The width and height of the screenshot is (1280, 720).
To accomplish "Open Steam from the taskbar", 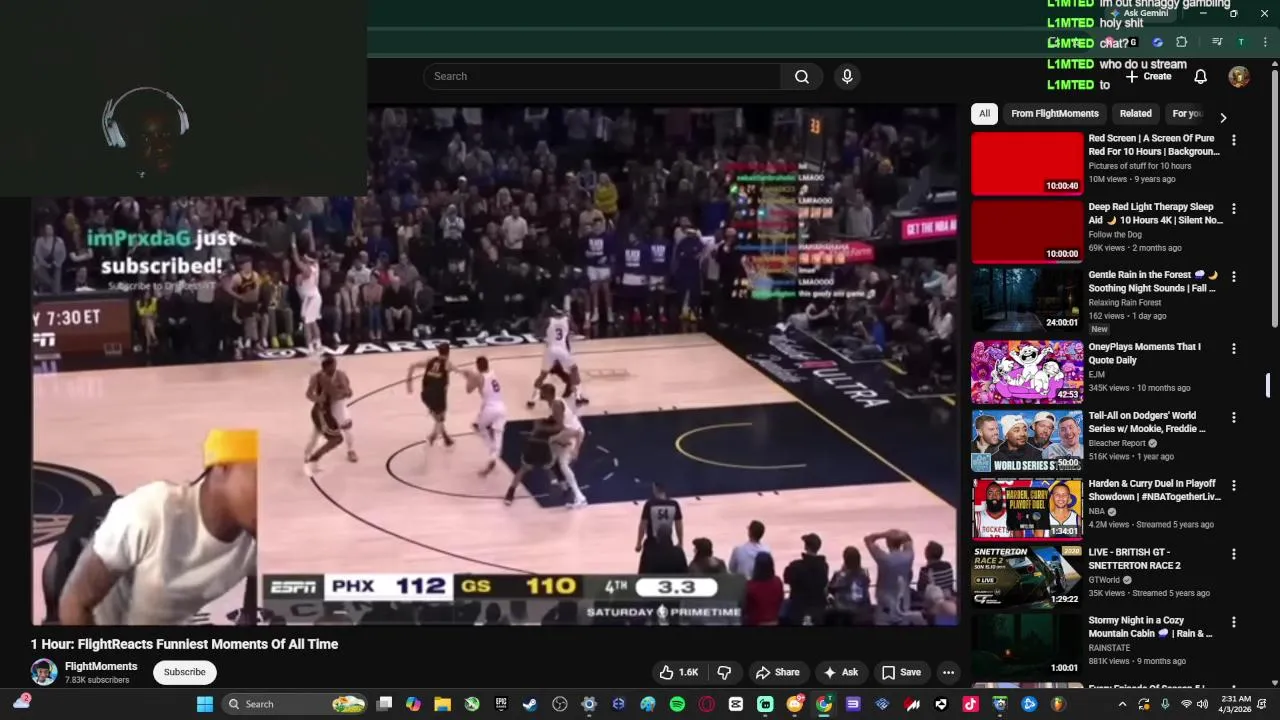I will coord(530,704).
